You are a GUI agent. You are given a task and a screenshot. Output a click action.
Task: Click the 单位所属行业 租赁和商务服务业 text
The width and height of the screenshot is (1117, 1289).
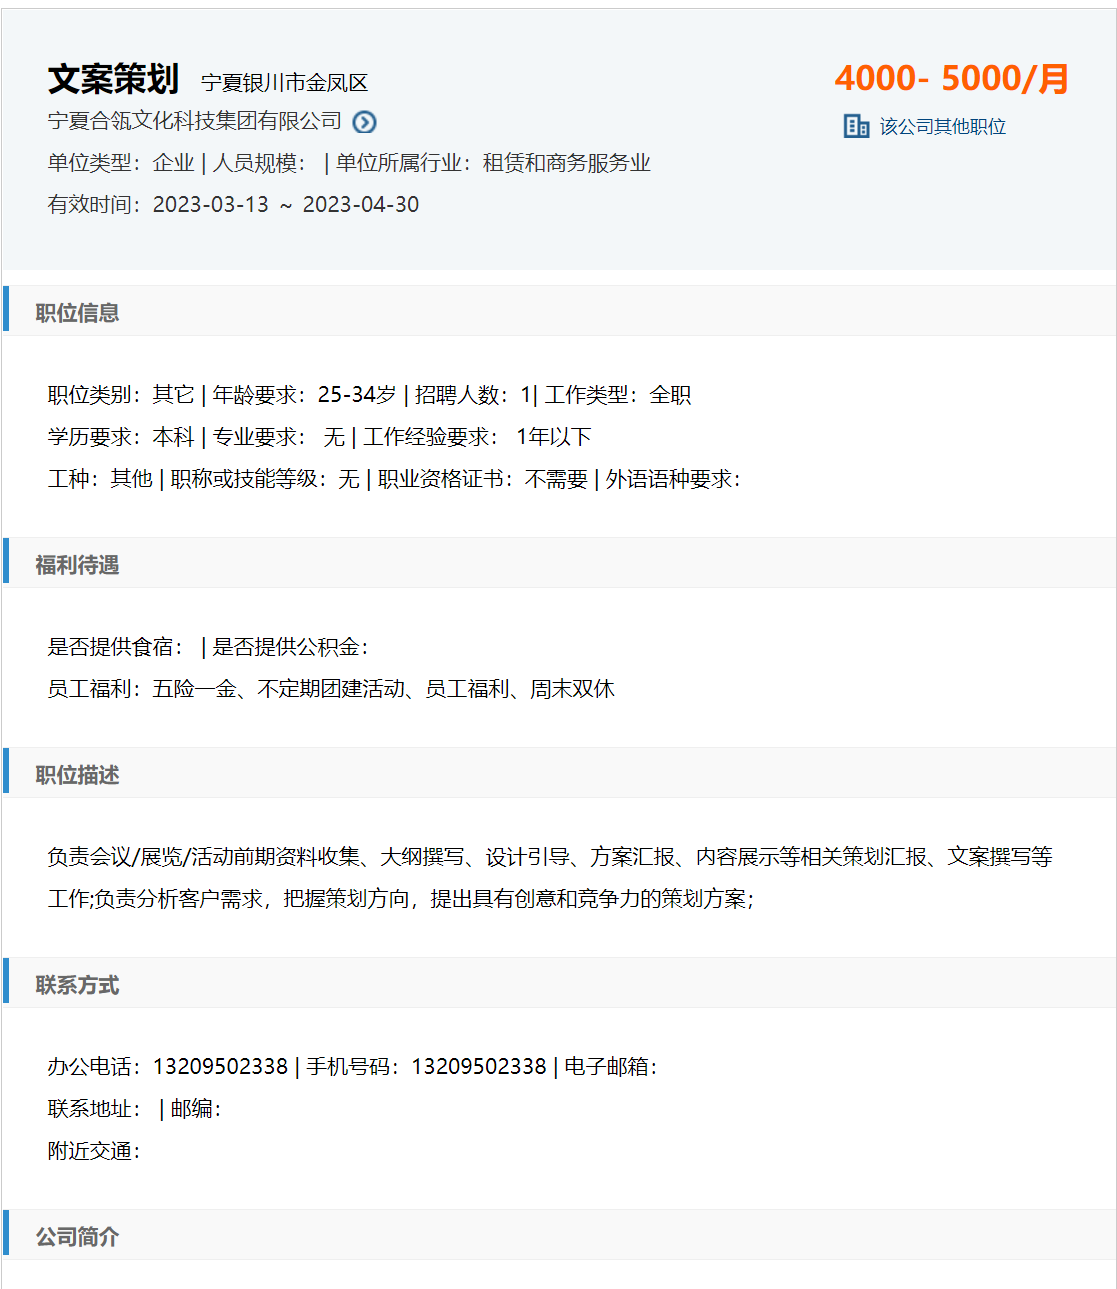point(493,163)
